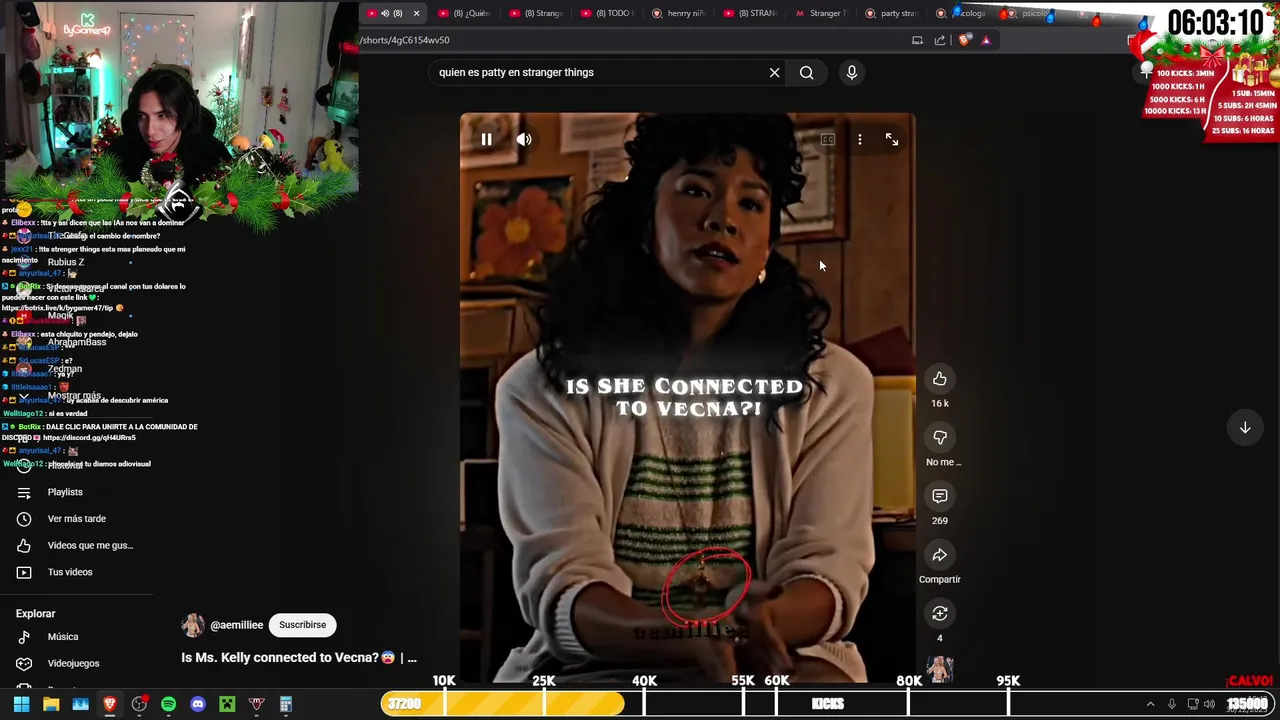This screenshot has width=1280, height=720.
Task: Clear the search box with X
Action: pos(774,72)
